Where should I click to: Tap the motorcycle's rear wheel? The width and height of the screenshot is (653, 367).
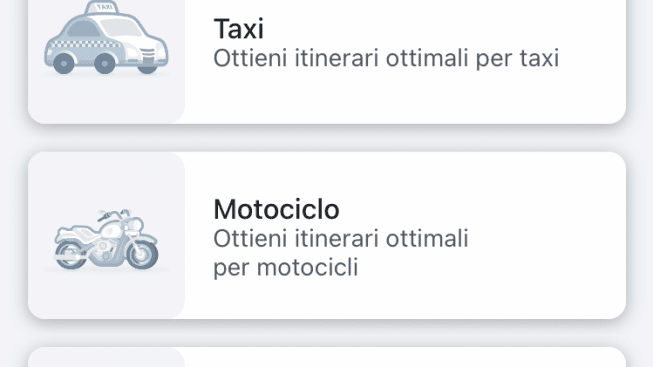[70, 254]
